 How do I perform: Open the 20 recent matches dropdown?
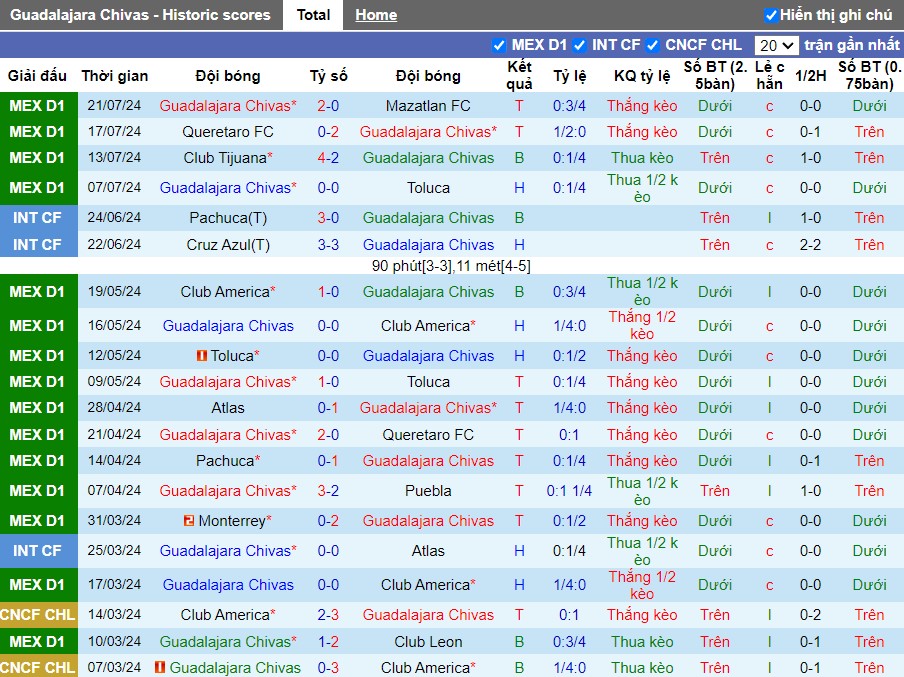(x=776, y=46)
